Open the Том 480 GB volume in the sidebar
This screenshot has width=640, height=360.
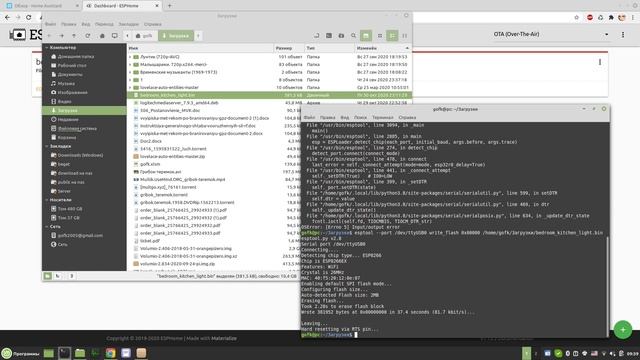coord(69,209)
